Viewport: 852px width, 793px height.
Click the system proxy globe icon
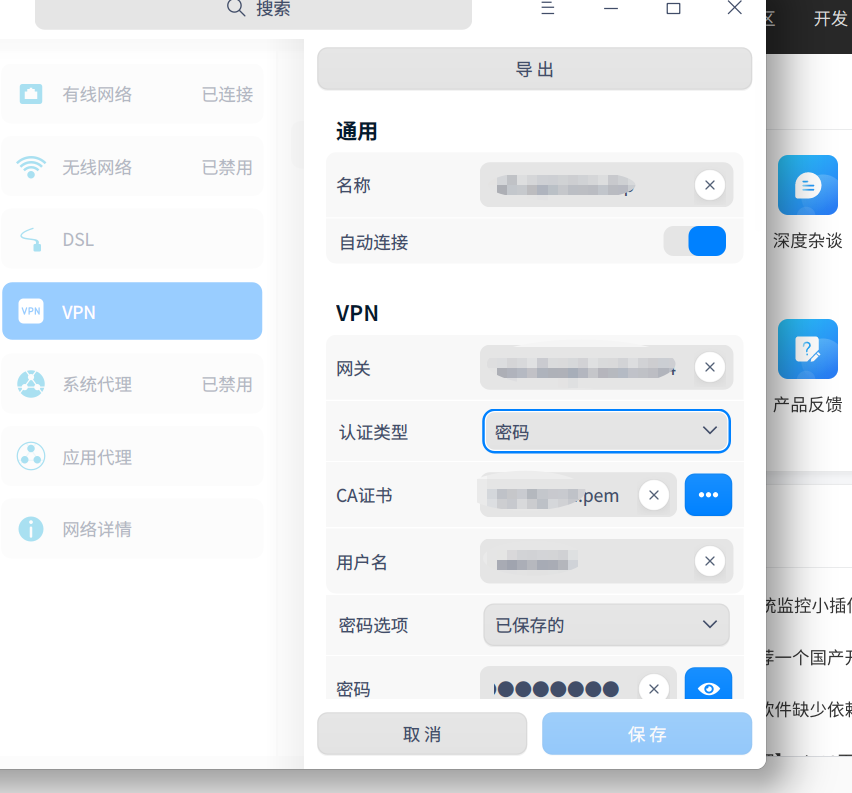coord(31,384)
